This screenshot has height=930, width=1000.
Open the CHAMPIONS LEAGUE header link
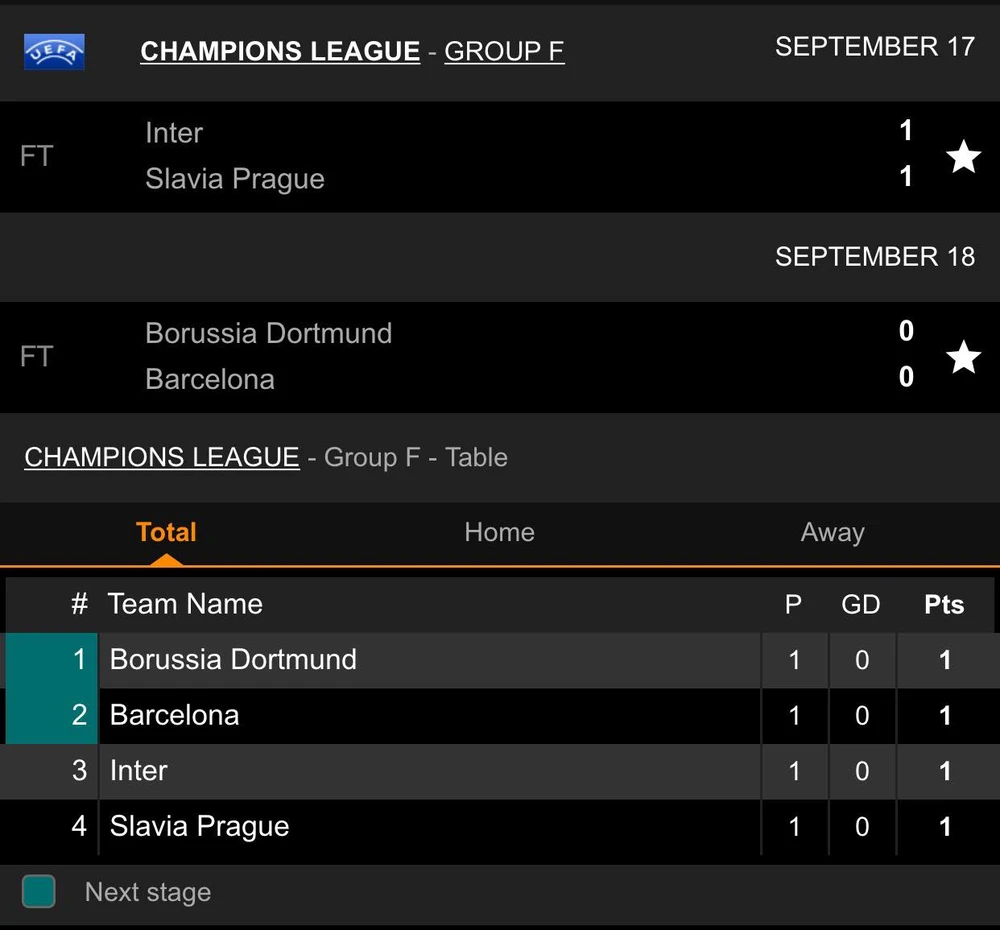[280, 51]
